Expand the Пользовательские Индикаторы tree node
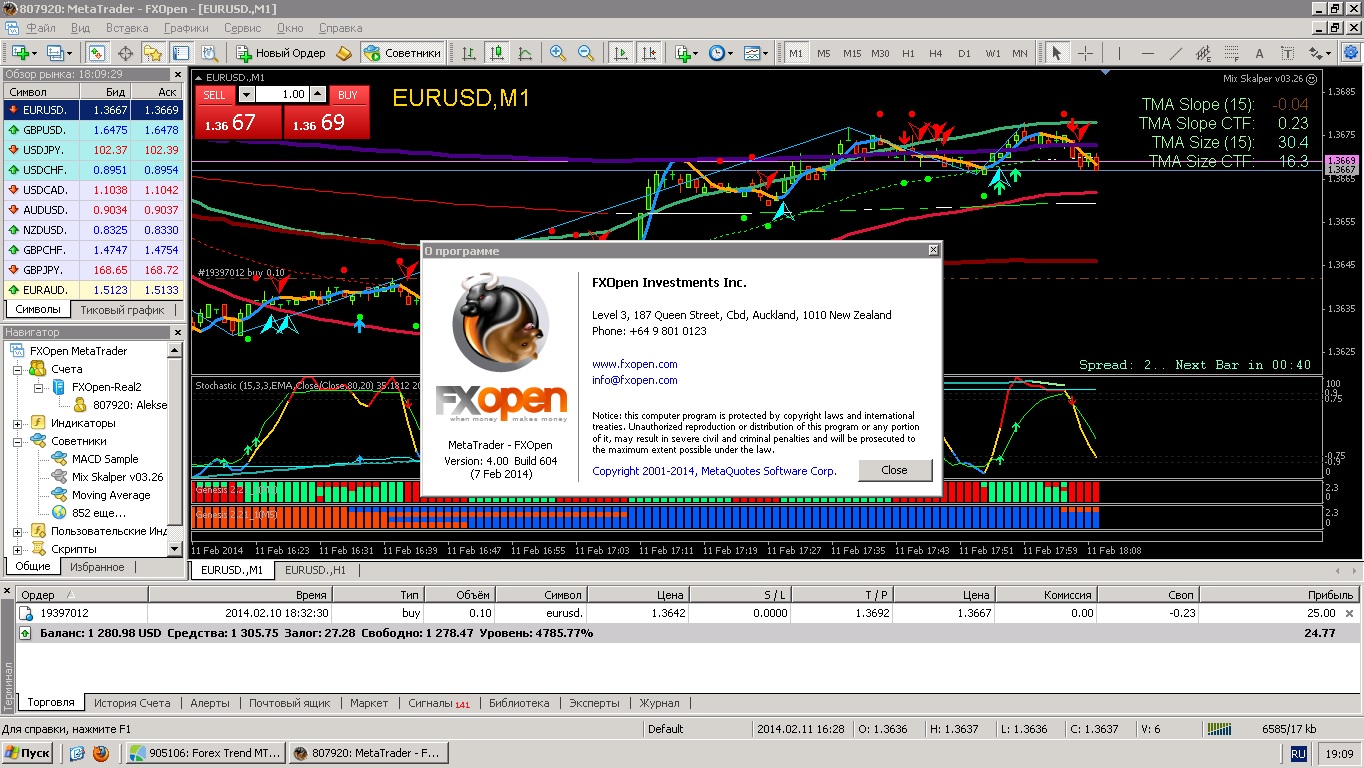The image size is (1364, 768). coord(17,531)
